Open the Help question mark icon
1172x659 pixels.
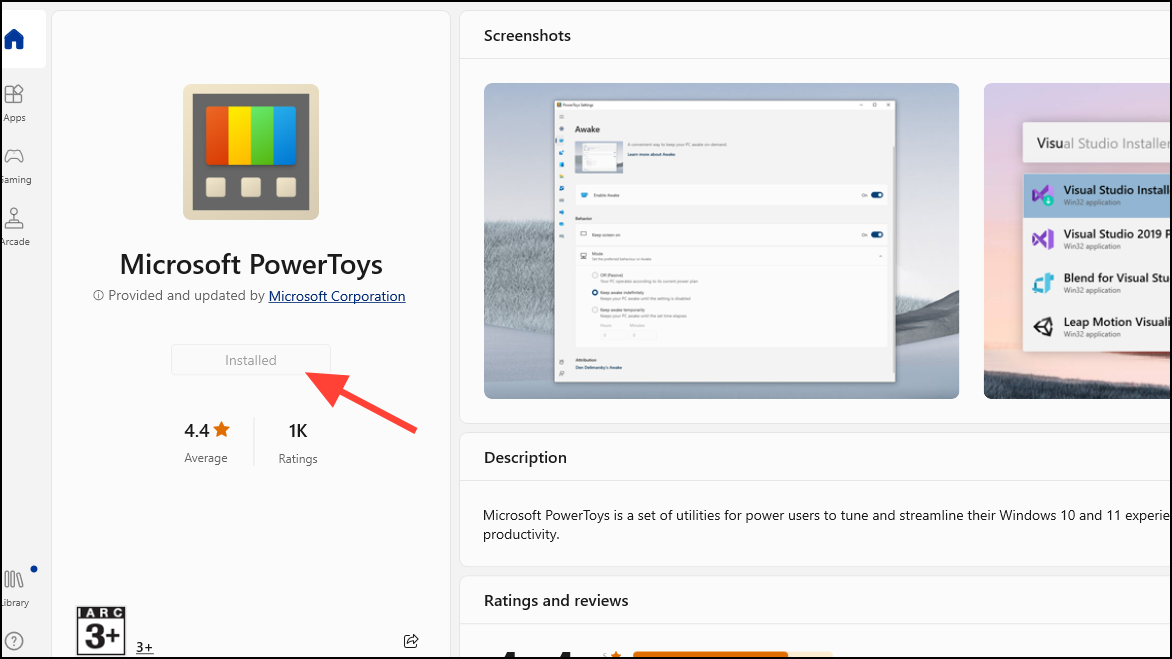point(14,640)
